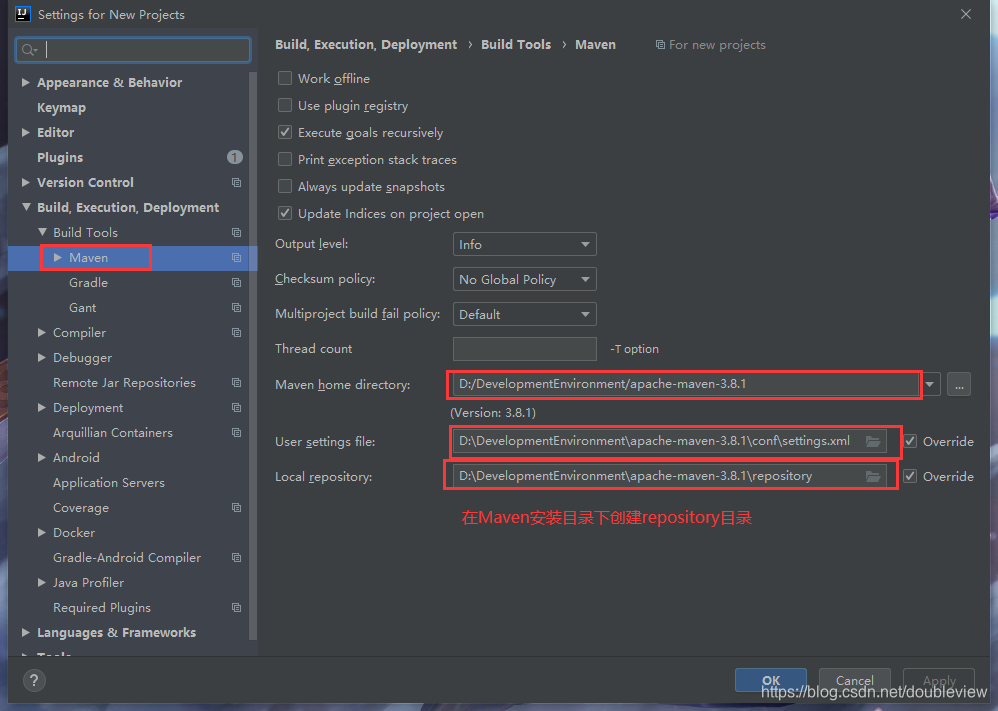This screenshot has height=711, width=998.
Task: Open Maven home directory dropdown arrow
Action: pos(930,384)
